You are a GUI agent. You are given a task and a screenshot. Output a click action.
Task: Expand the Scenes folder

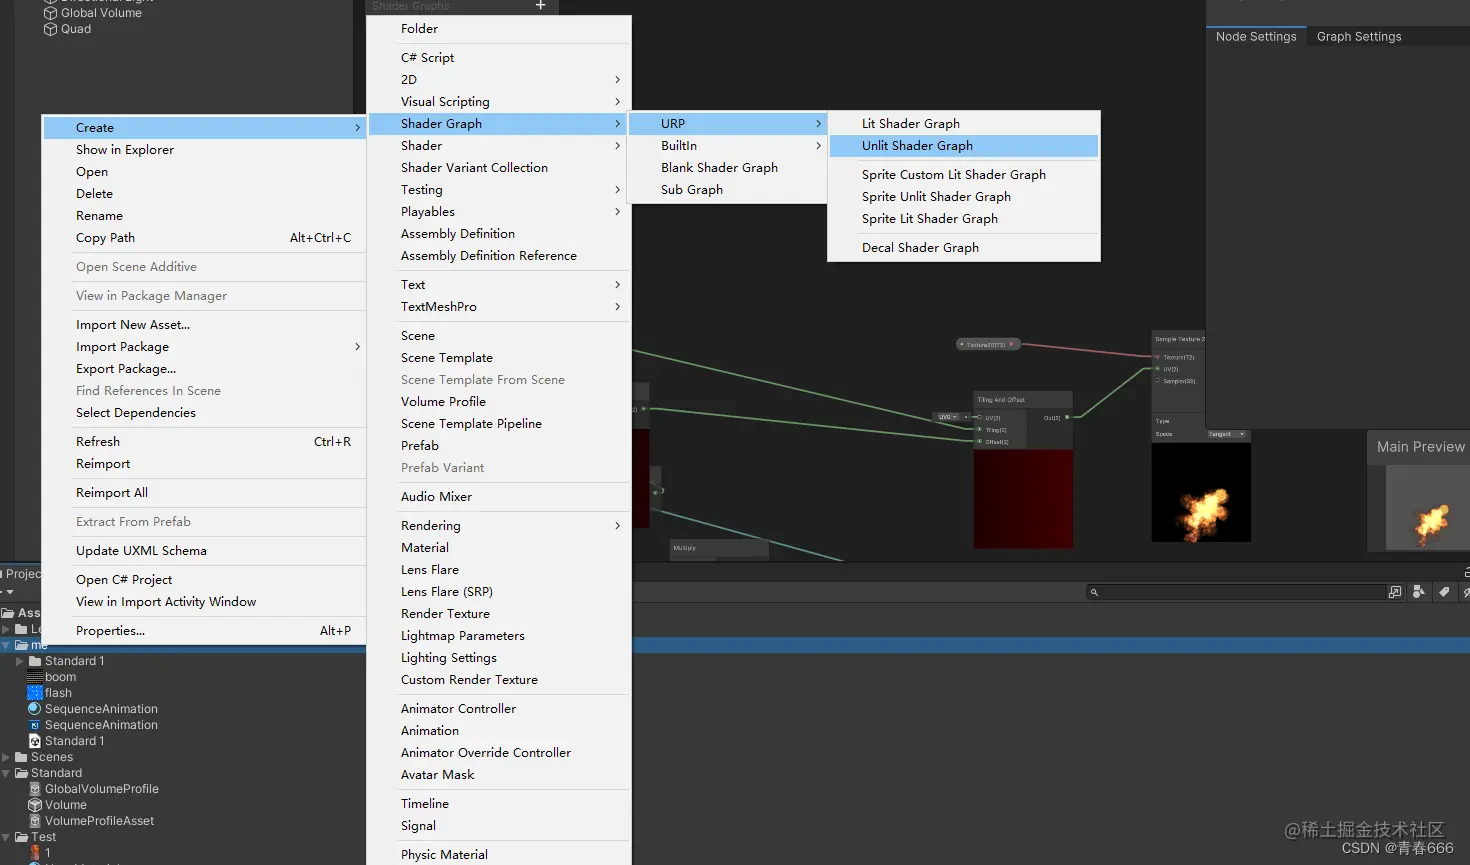click(x=6, y=757)
